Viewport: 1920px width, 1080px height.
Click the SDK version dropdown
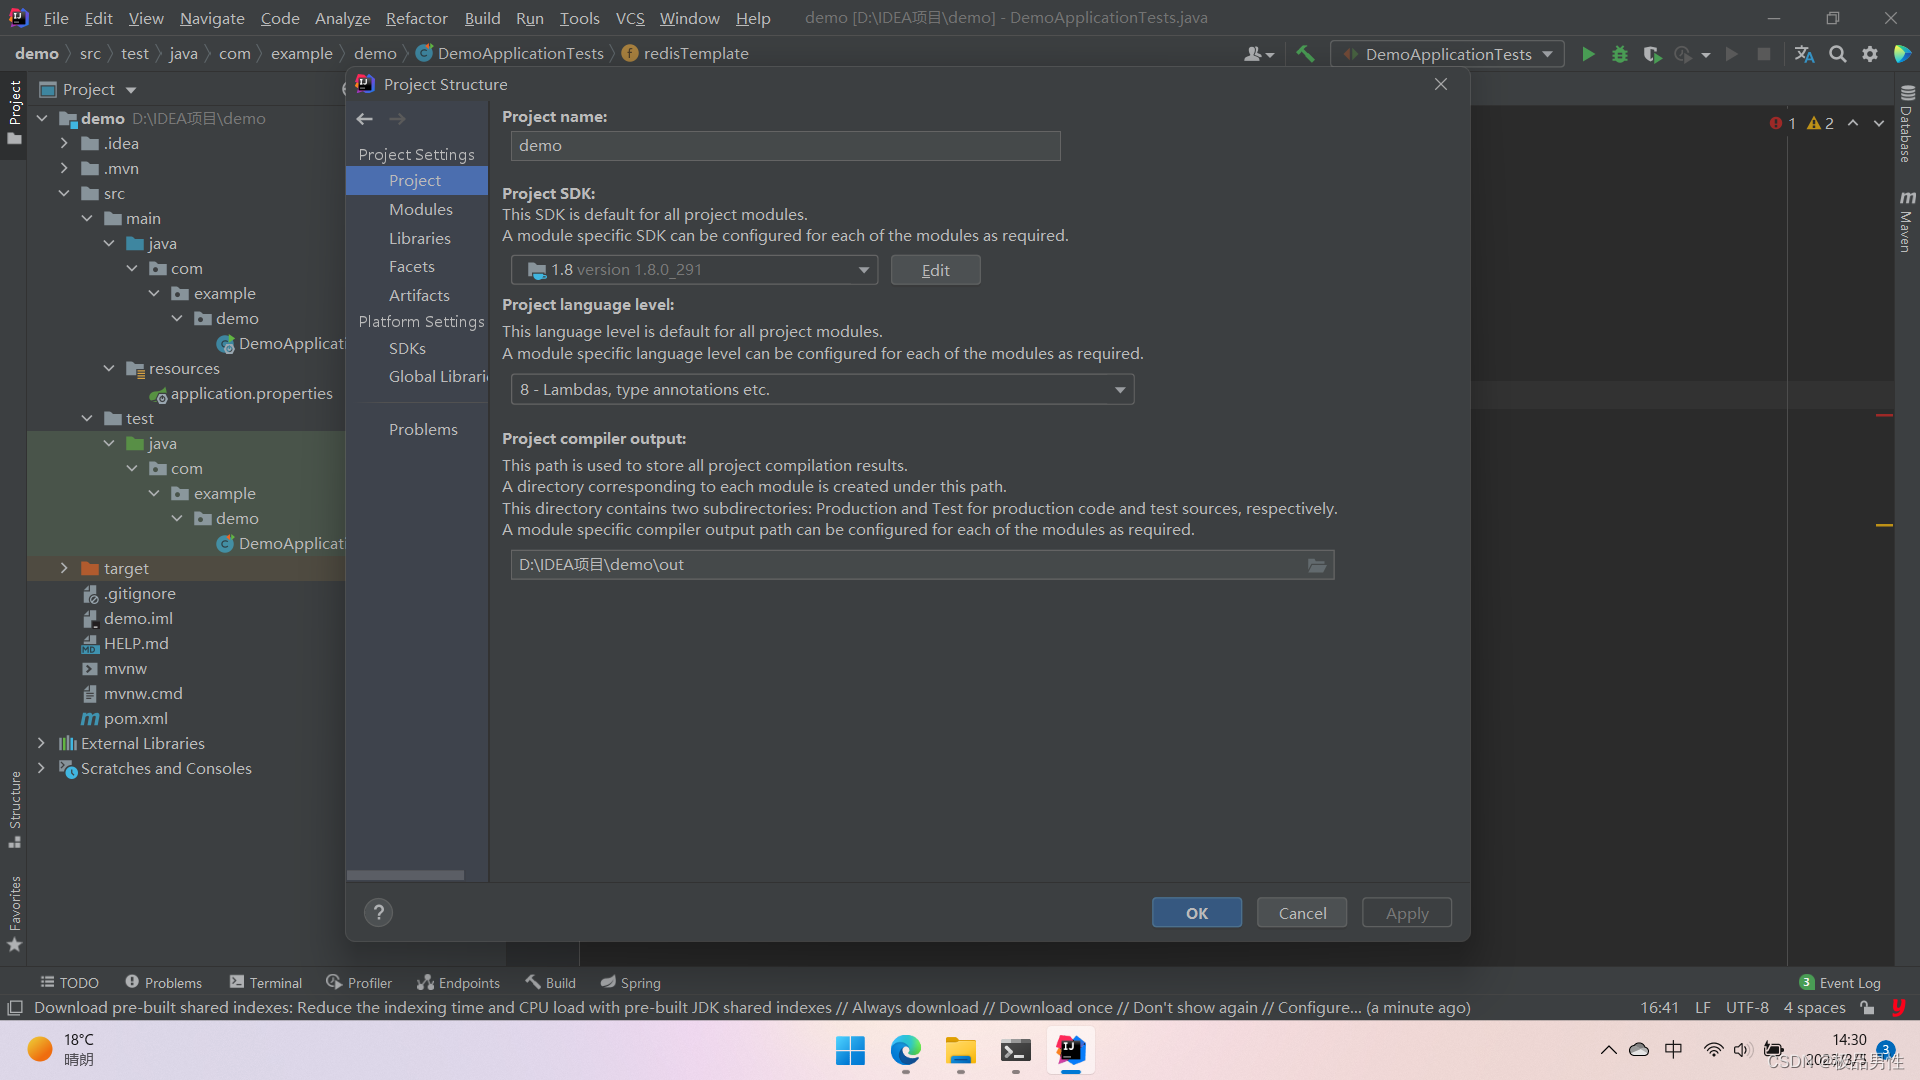coord(691,269)
